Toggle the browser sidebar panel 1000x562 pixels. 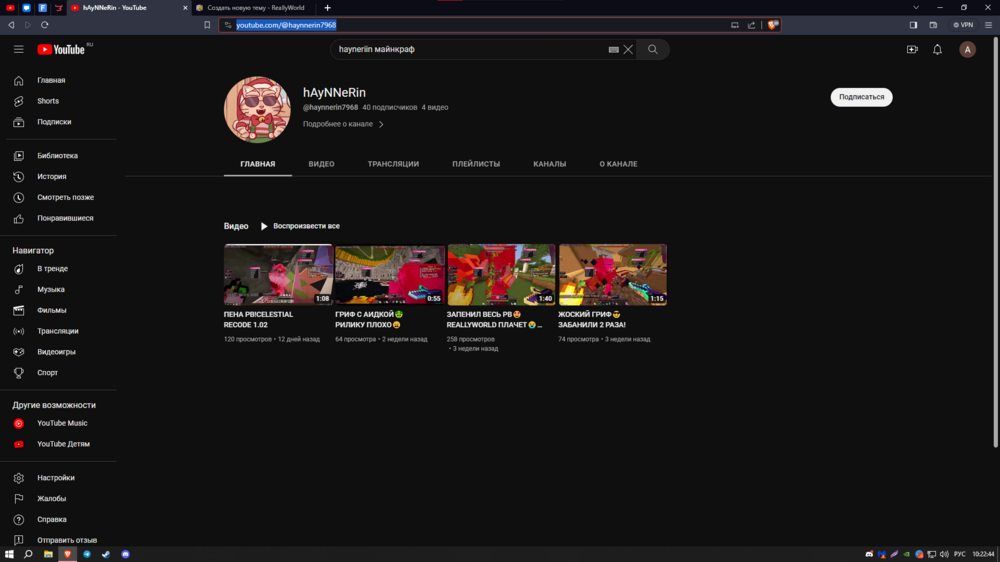click(x=913, y=25)
